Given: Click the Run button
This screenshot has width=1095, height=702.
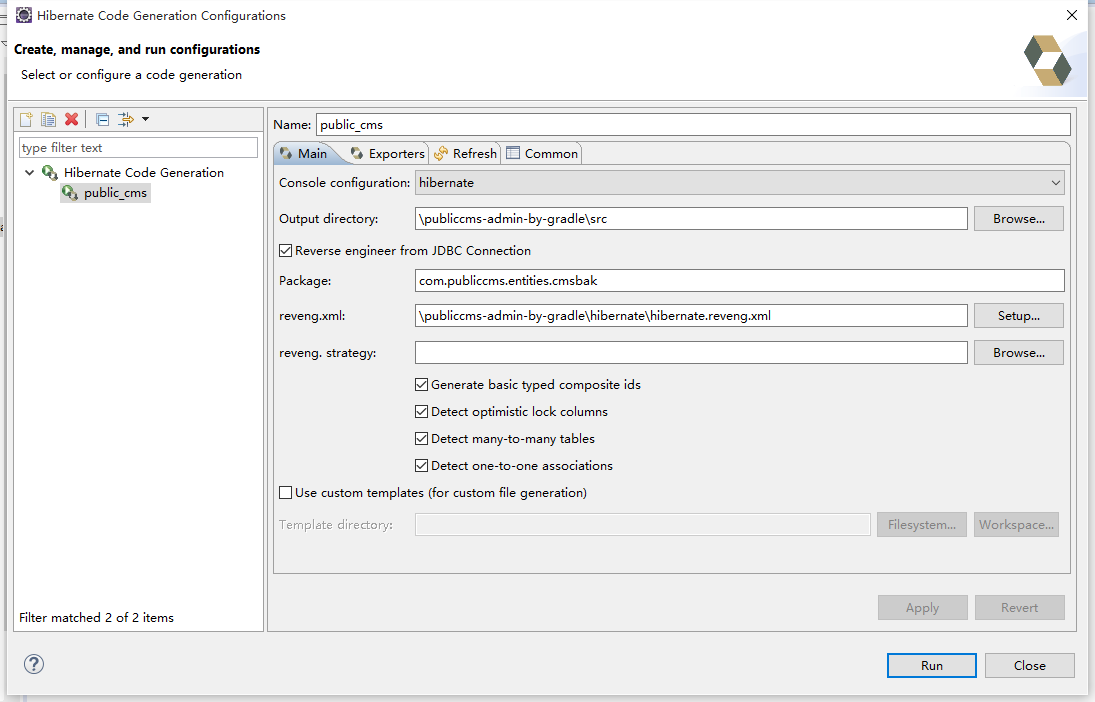Looking at the screenshot, I should click(931, 666).
